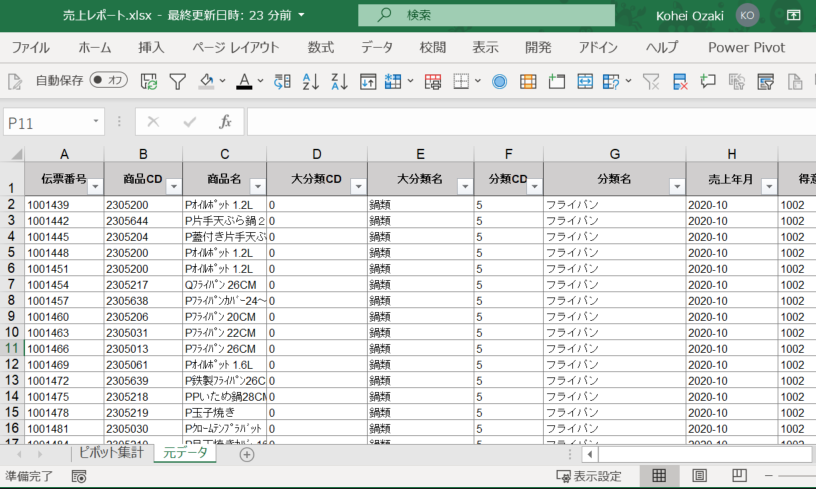Click the blue column width fit icon
The width and height of the screenshot is (816, 489).
pyautogui.click(x=585, y=81)
